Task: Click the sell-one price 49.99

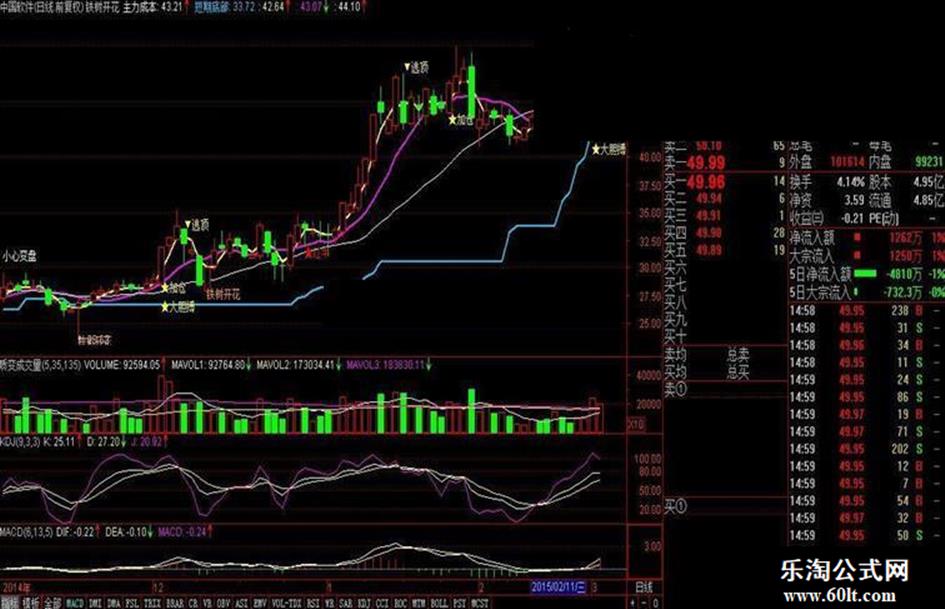Action: tap(706, 162)
